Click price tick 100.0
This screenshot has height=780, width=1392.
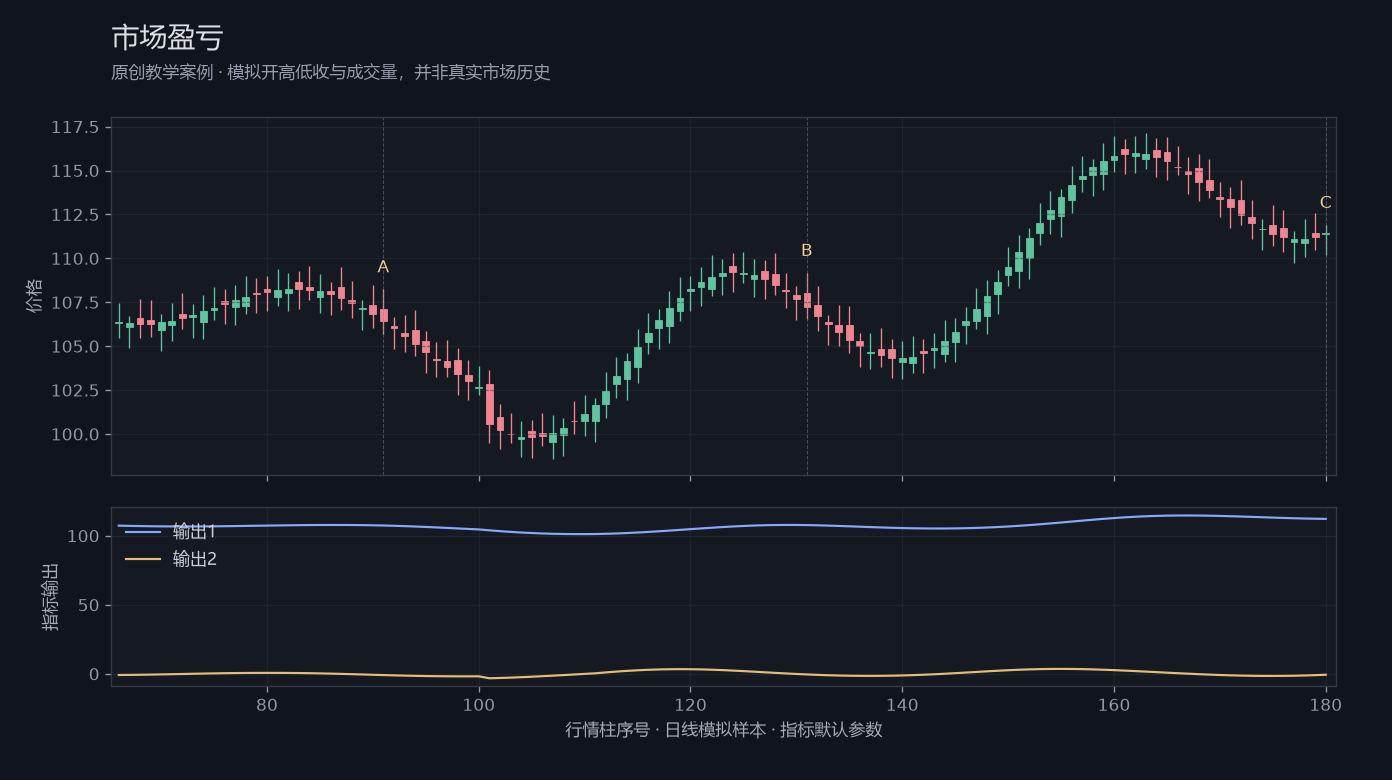[x=75, y=435]
